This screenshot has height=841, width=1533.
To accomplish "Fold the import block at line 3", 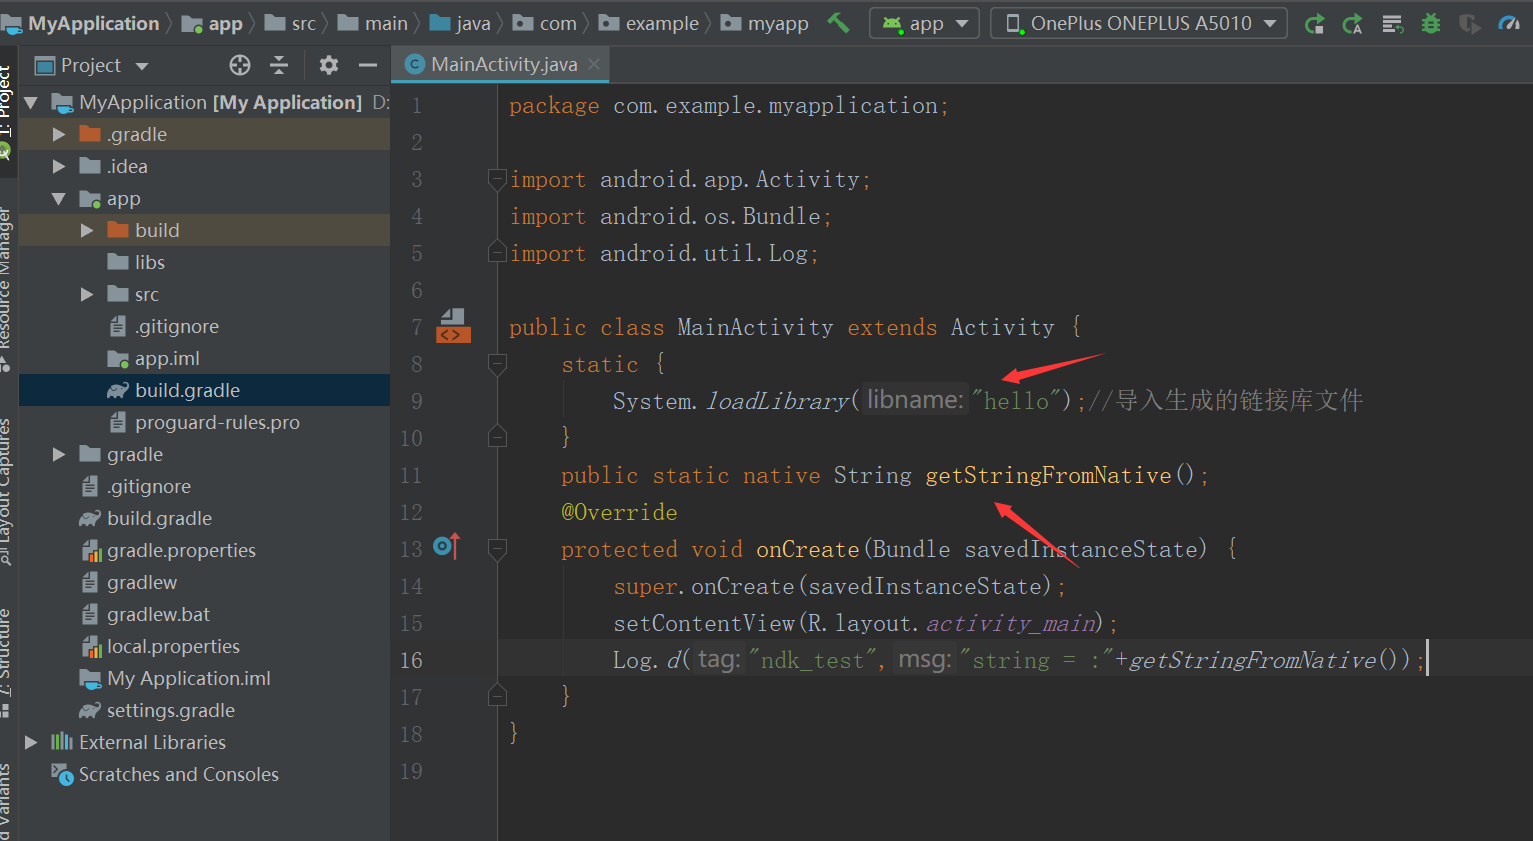I will coord(497,180).
